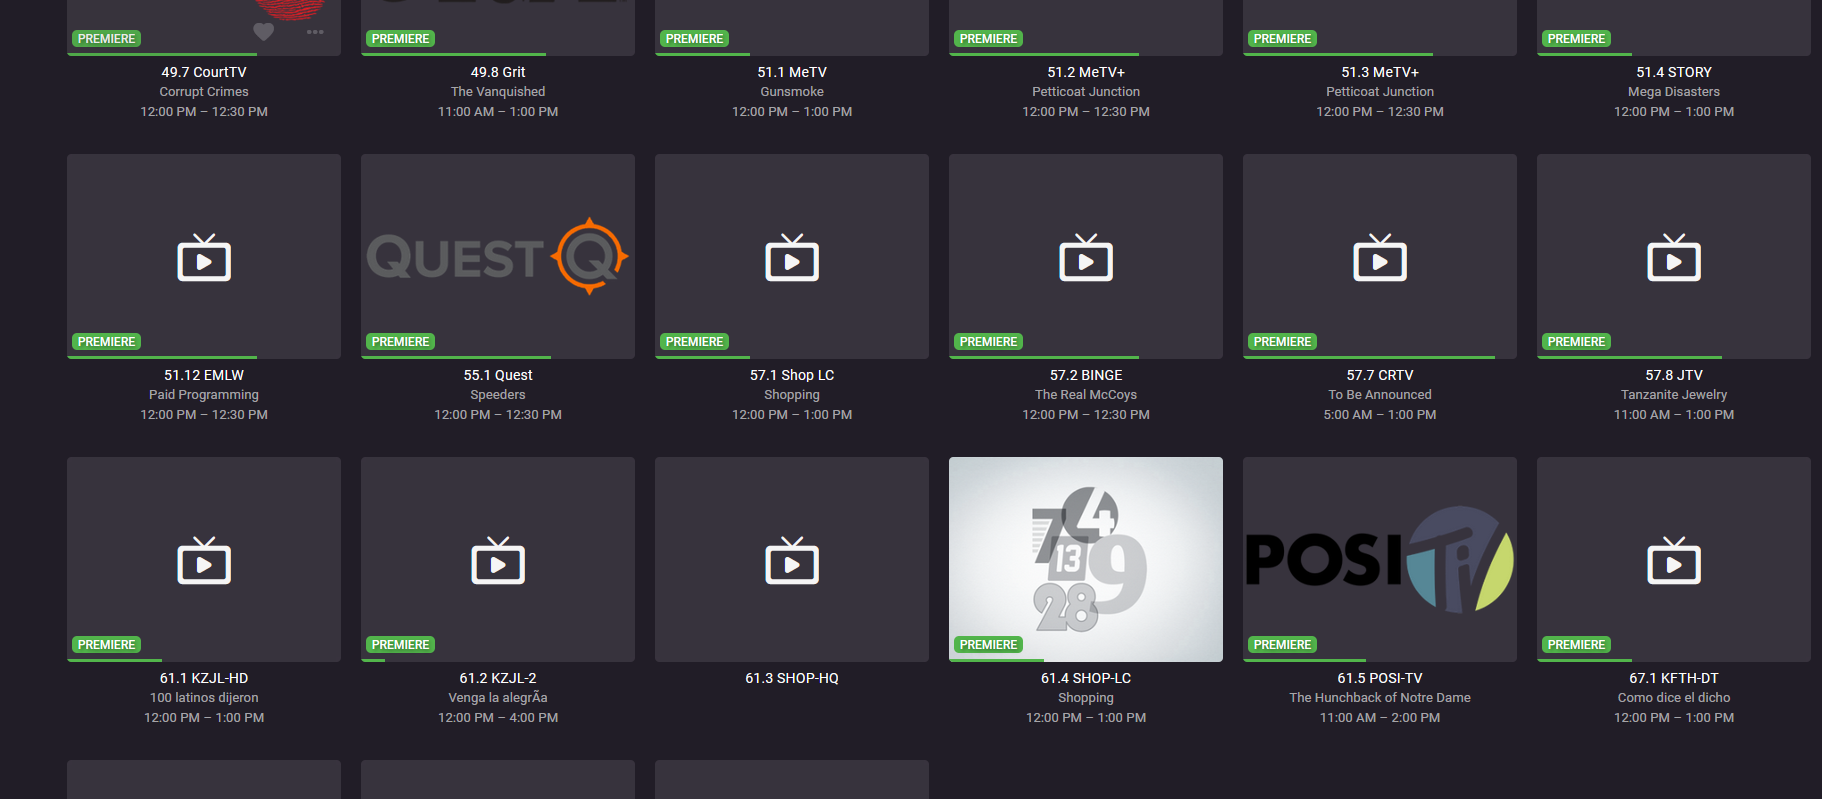The width and height of the screenshot is (1822, 799).
Task: Select the 57.1 Shop LC channel title
Action: pos(792,375)
